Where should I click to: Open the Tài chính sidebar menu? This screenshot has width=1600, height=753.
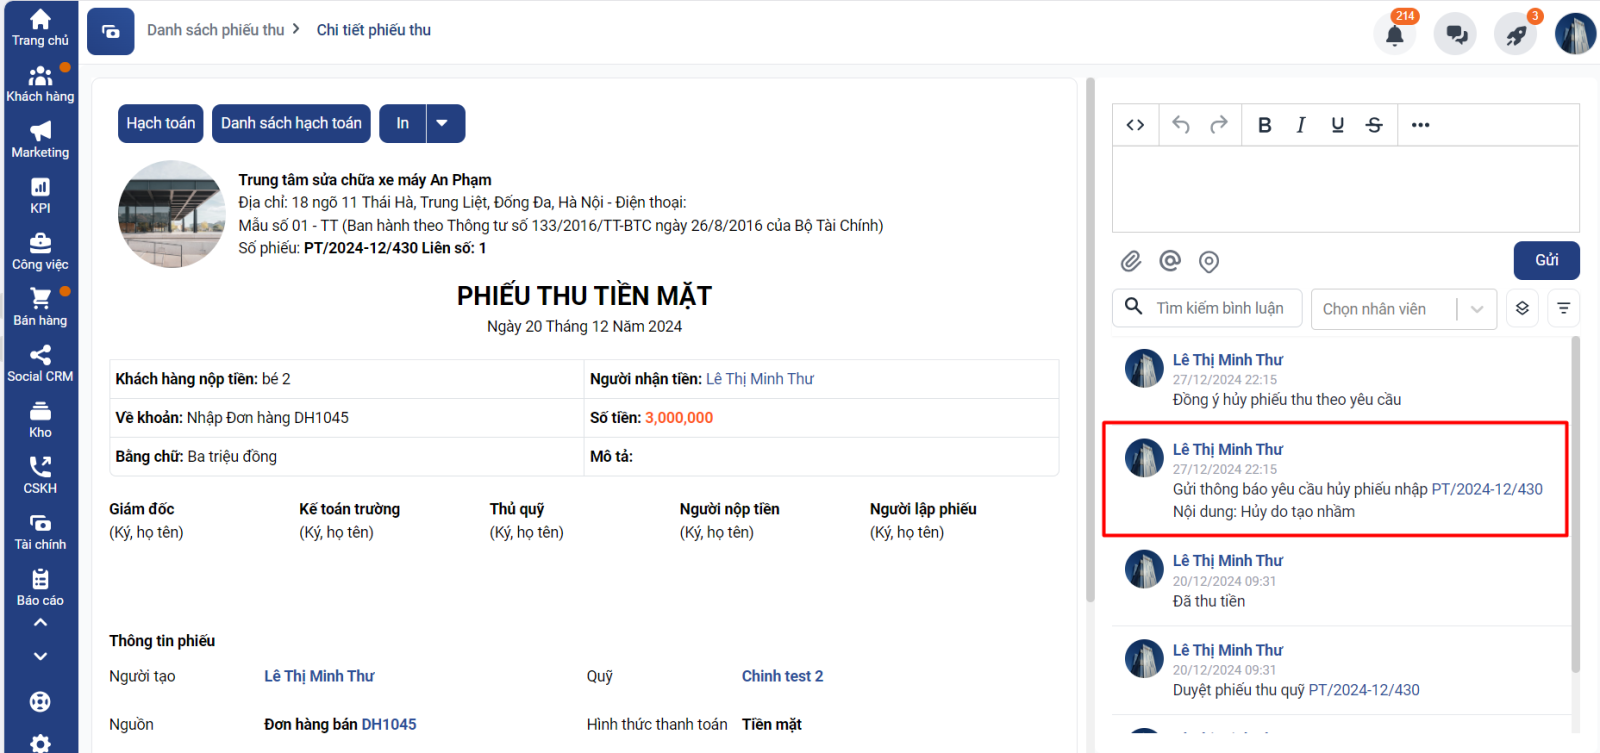pos(40,531)
